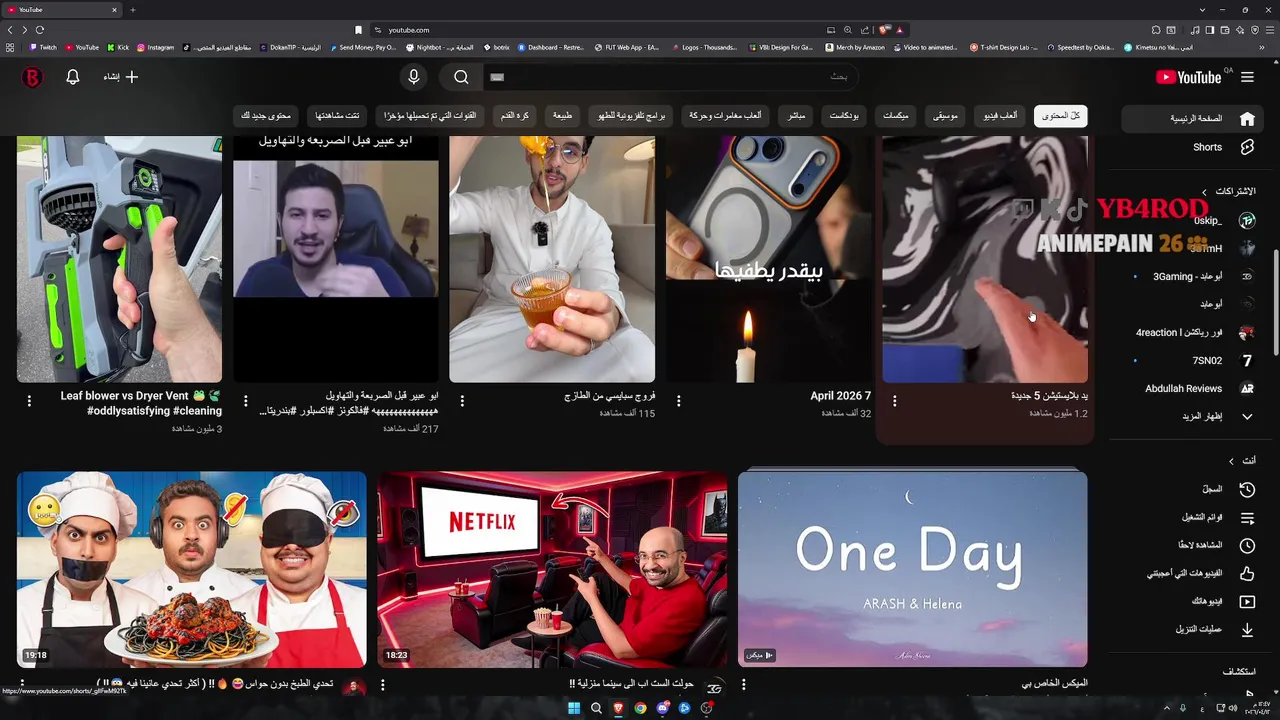
Task: Open the الاشتراكات subscriptions section header
Action: click(1228, 191)
